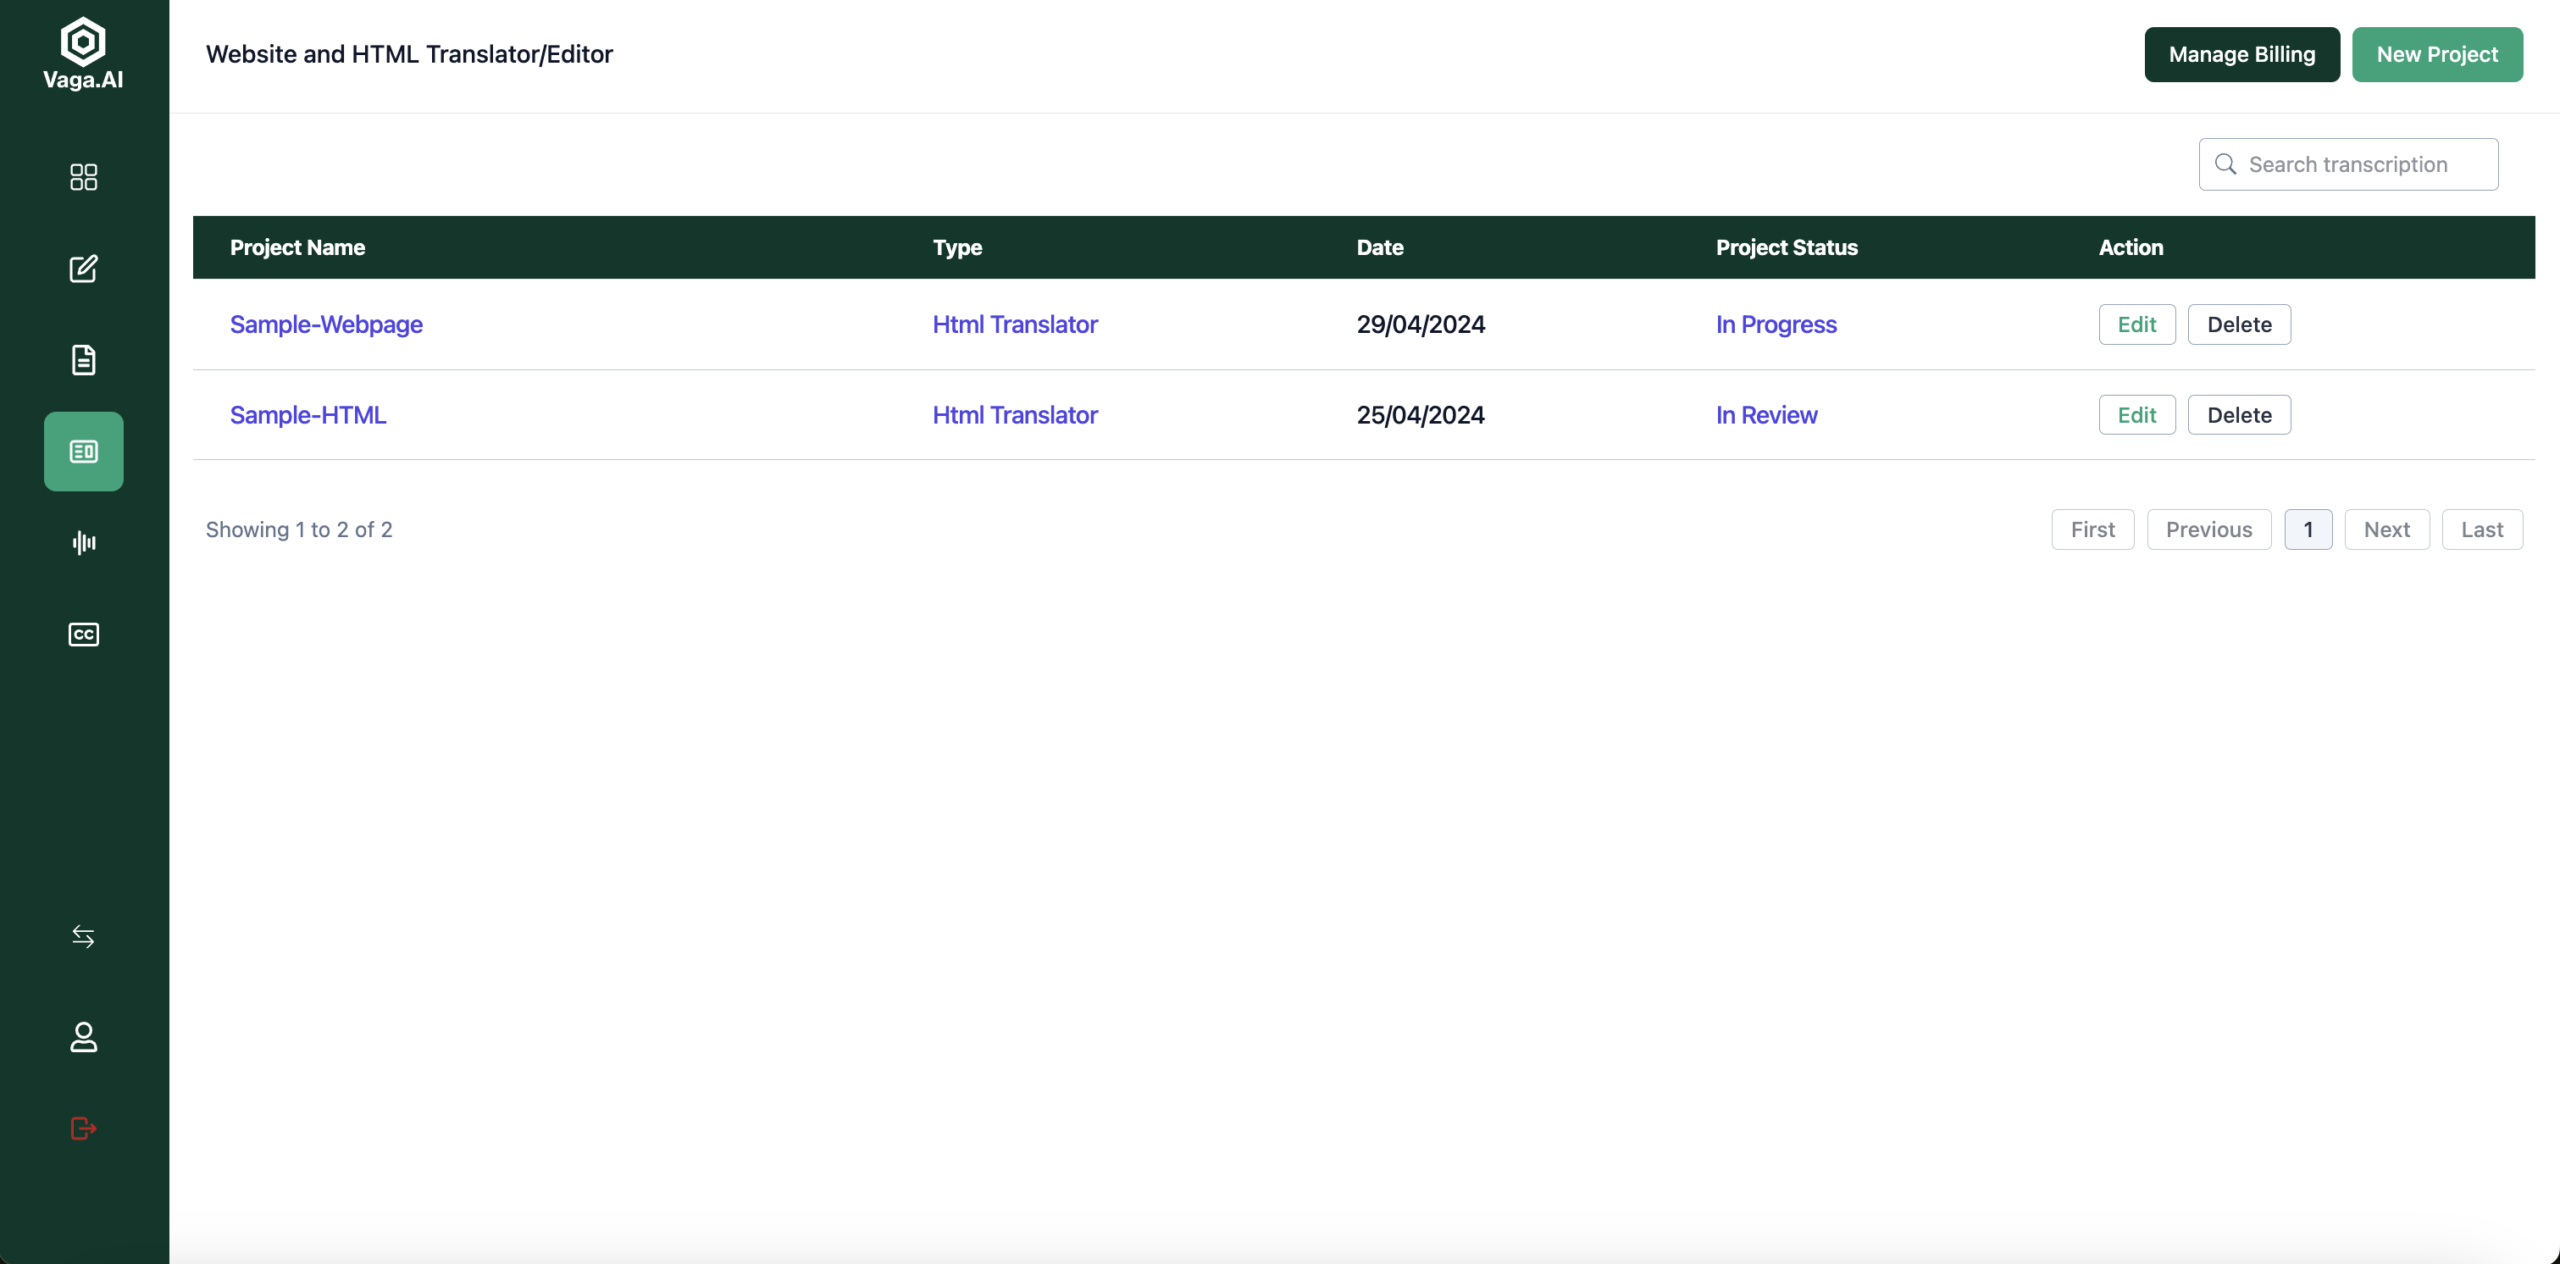Open the Edit/pencil tool icon
The height and width of the screenshot is (1264, 2560).
83,266
